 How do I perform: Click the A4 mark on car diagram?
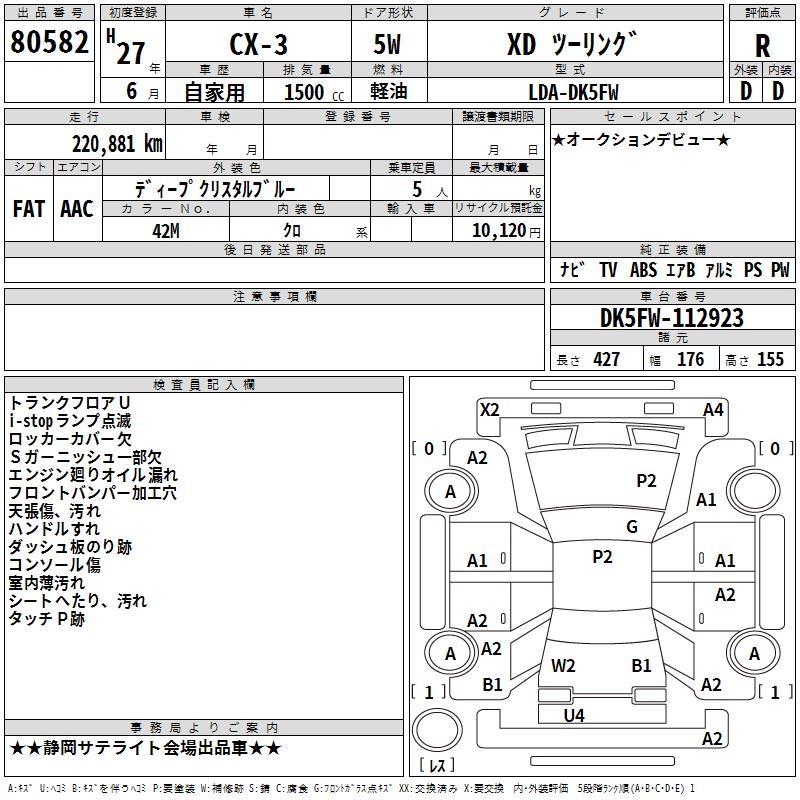tap(713, 410)
